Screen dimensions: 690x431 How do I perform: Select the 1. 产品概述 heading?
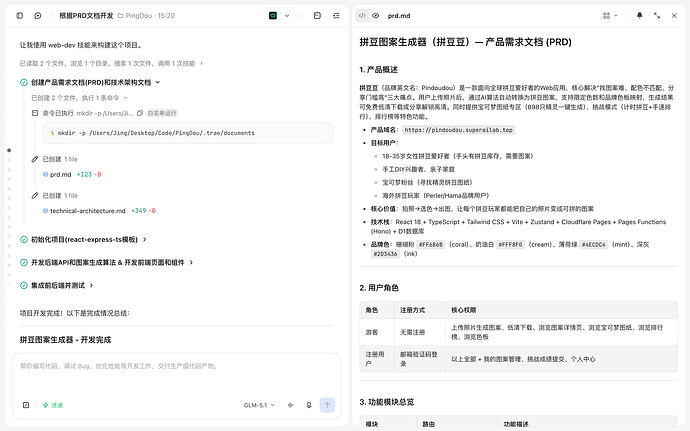[378, 70]
